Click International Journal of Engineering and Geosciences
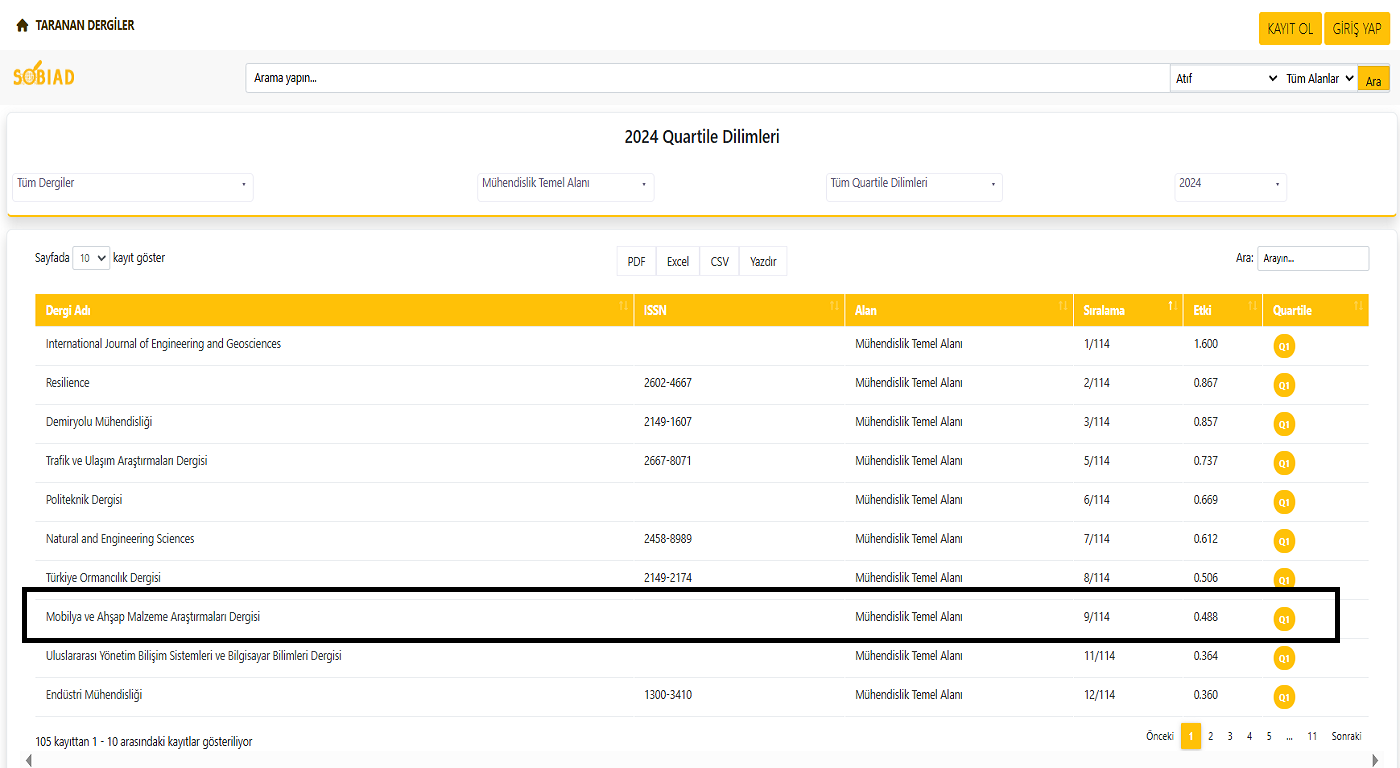Screen dimensions: 1400x768 pos(163,344)
